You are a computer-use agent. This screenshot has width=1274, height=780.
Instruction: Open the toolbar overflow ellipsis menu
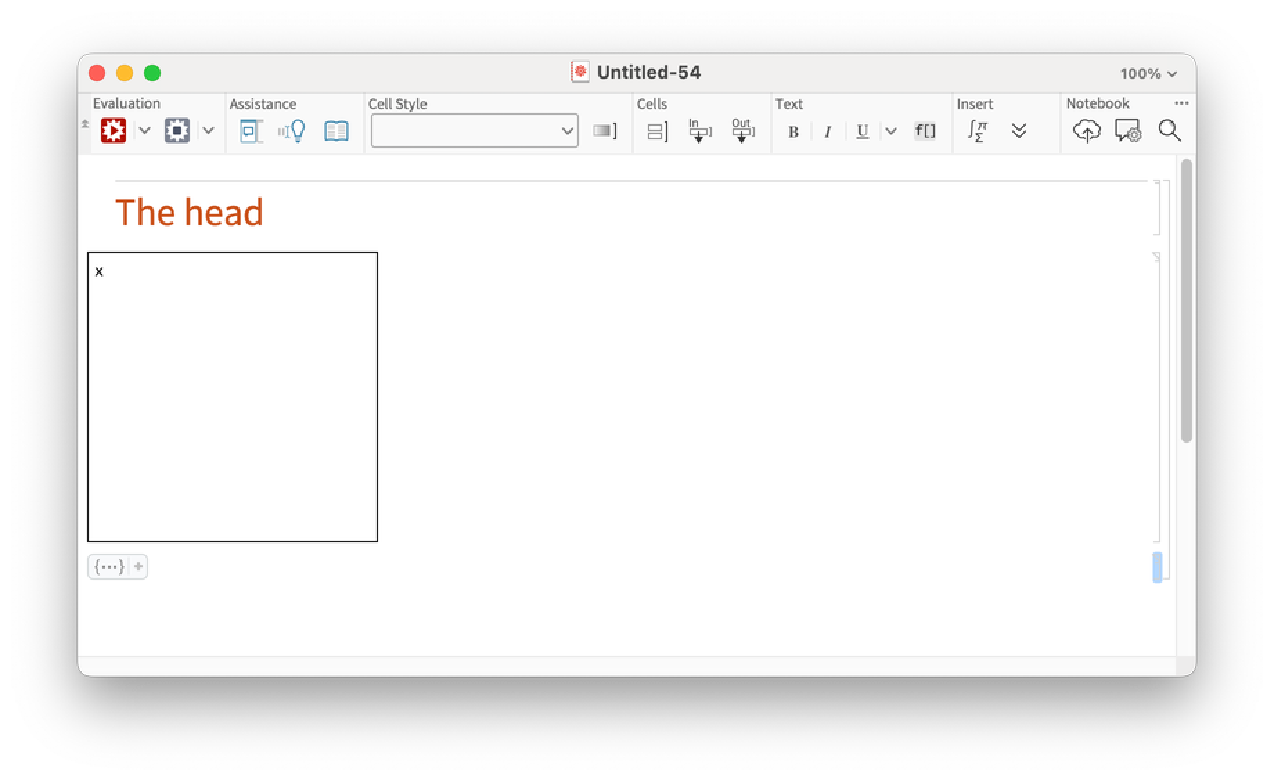pyautogui.click(x=1181, y=103)
